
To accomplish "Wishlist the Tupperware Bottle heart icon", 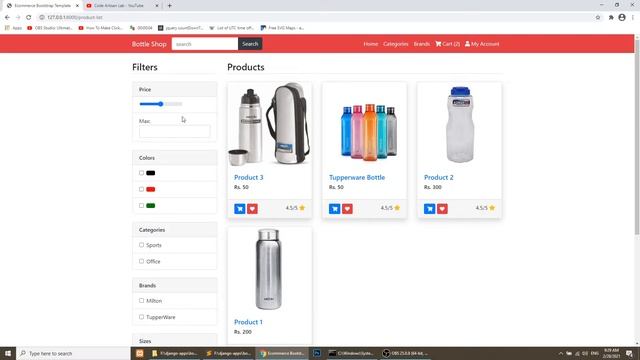I will pyautogui.click(x=347, y=209).
